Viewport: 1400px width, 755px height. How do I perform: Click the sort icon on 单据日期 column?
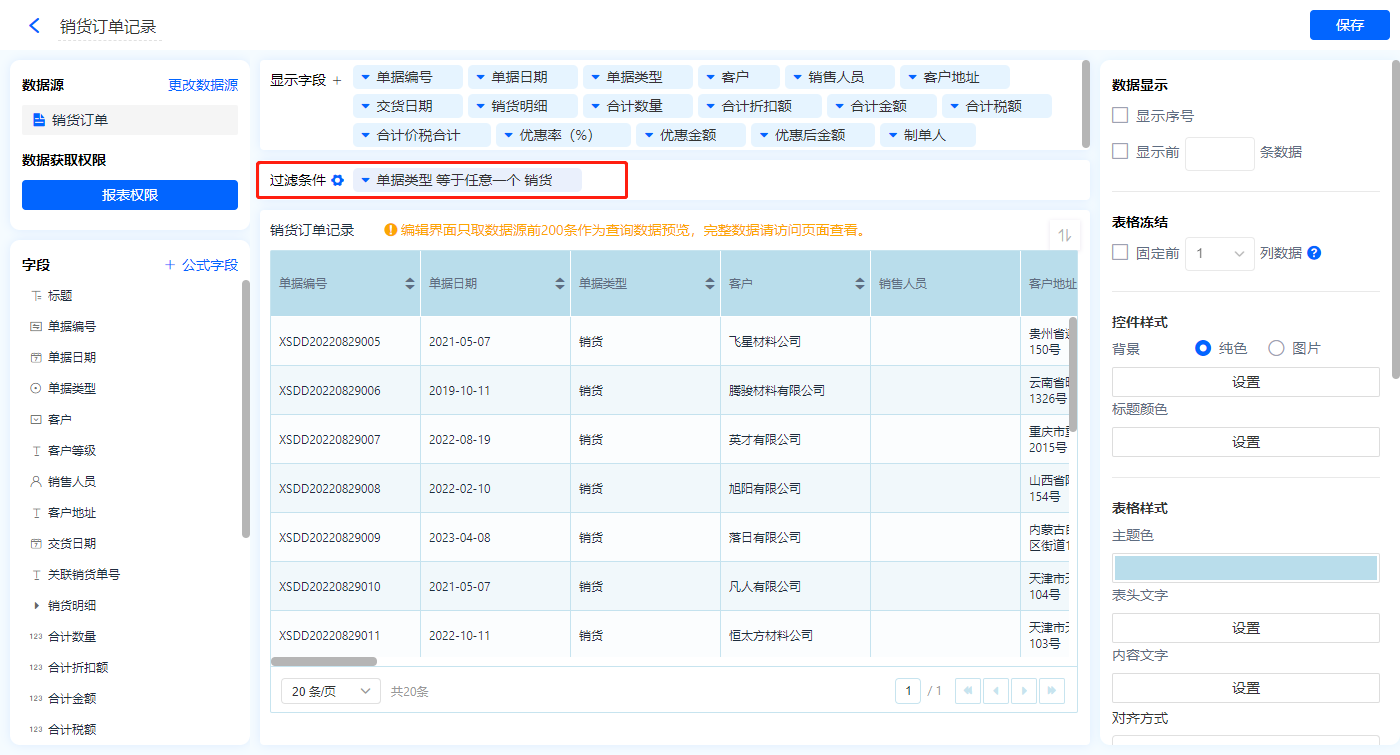click(x=560, y=284)
